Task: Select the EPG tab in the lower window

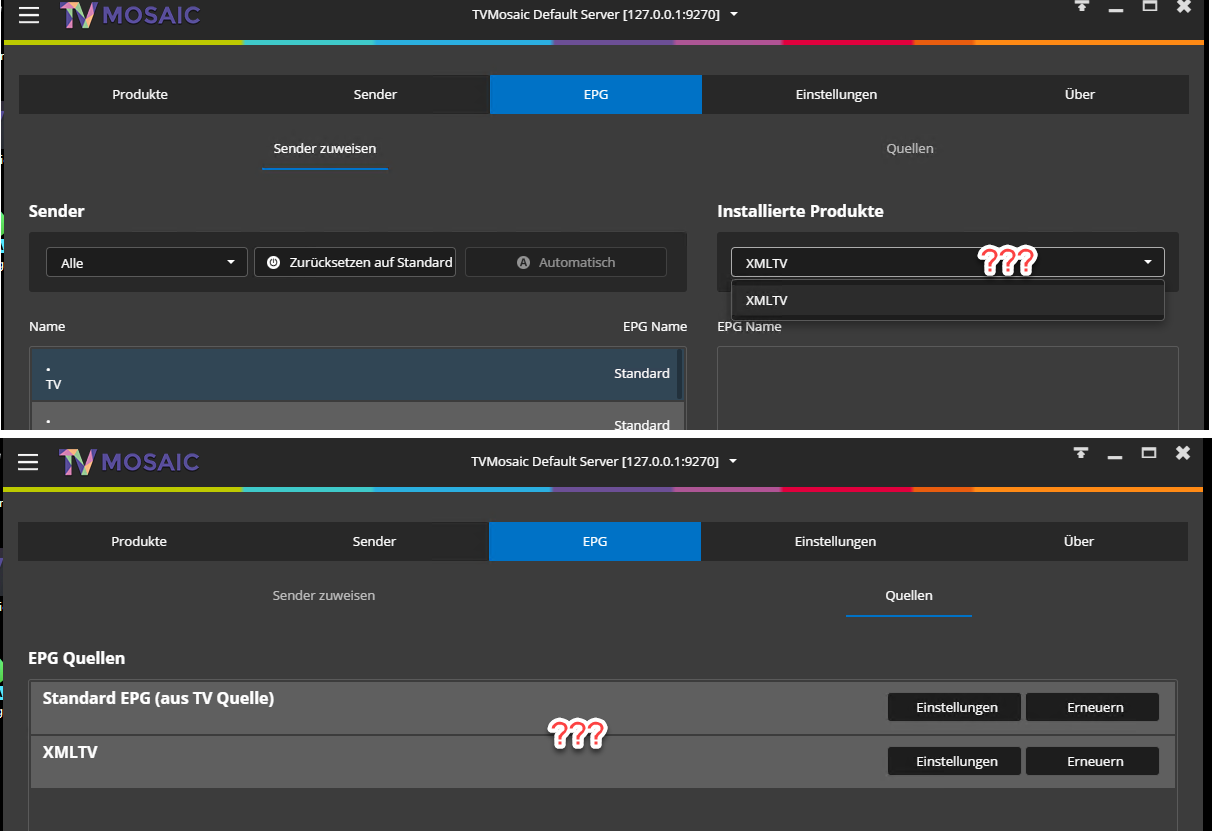Action: coord(595,542)
